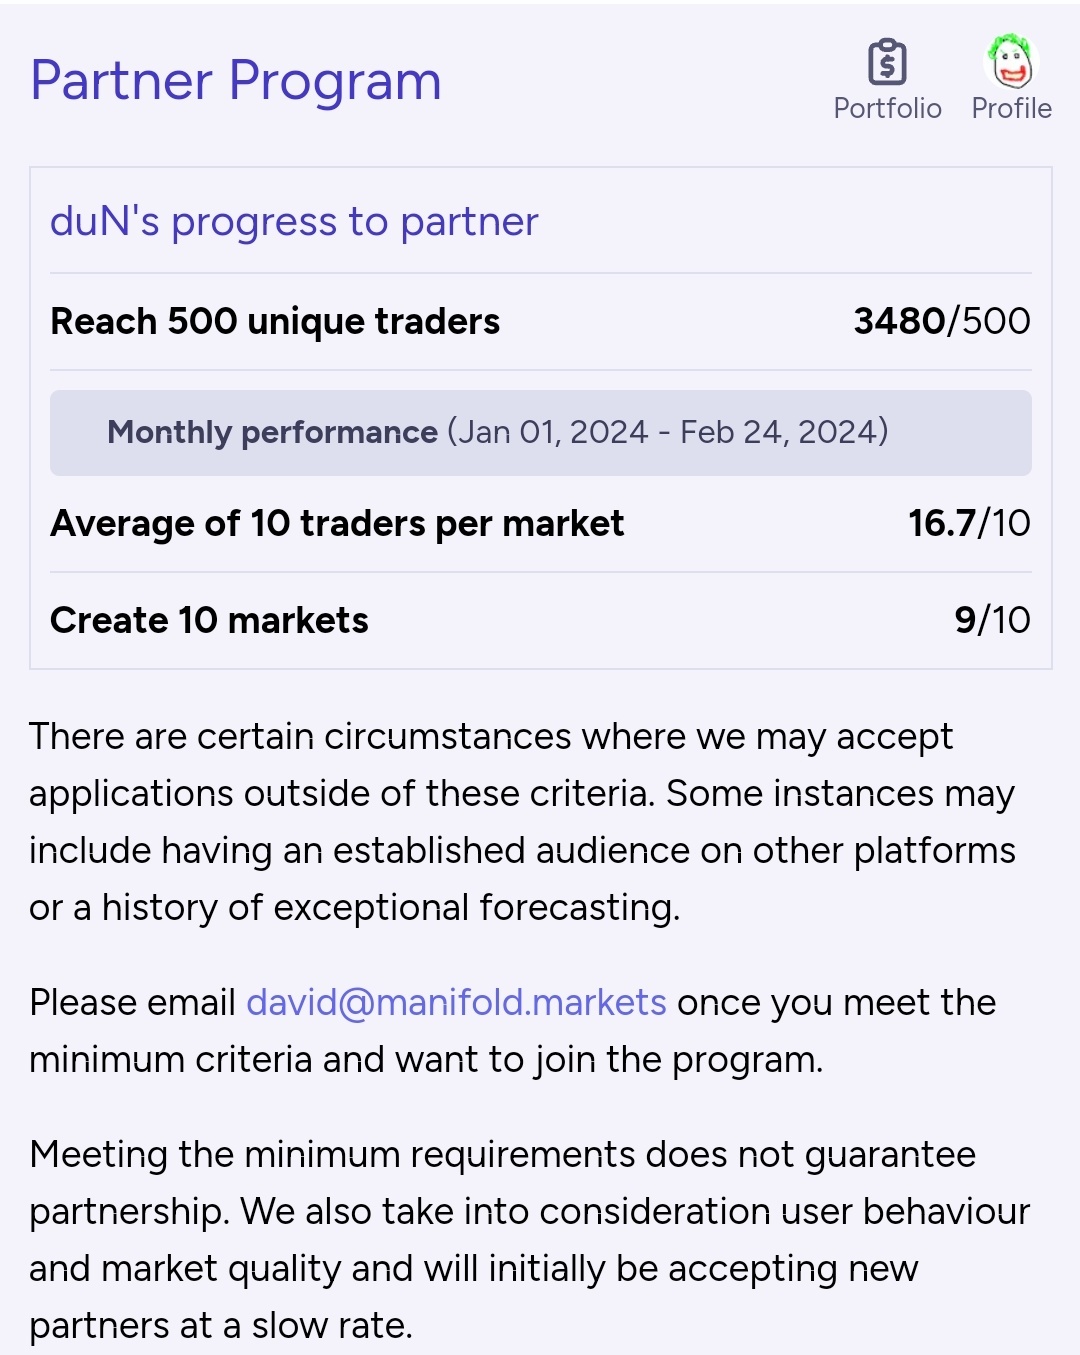The width and height of the screenshot is (1080, 1355).
Task: Email david@manifold.markets link
Action: (x=456, y=1002)
